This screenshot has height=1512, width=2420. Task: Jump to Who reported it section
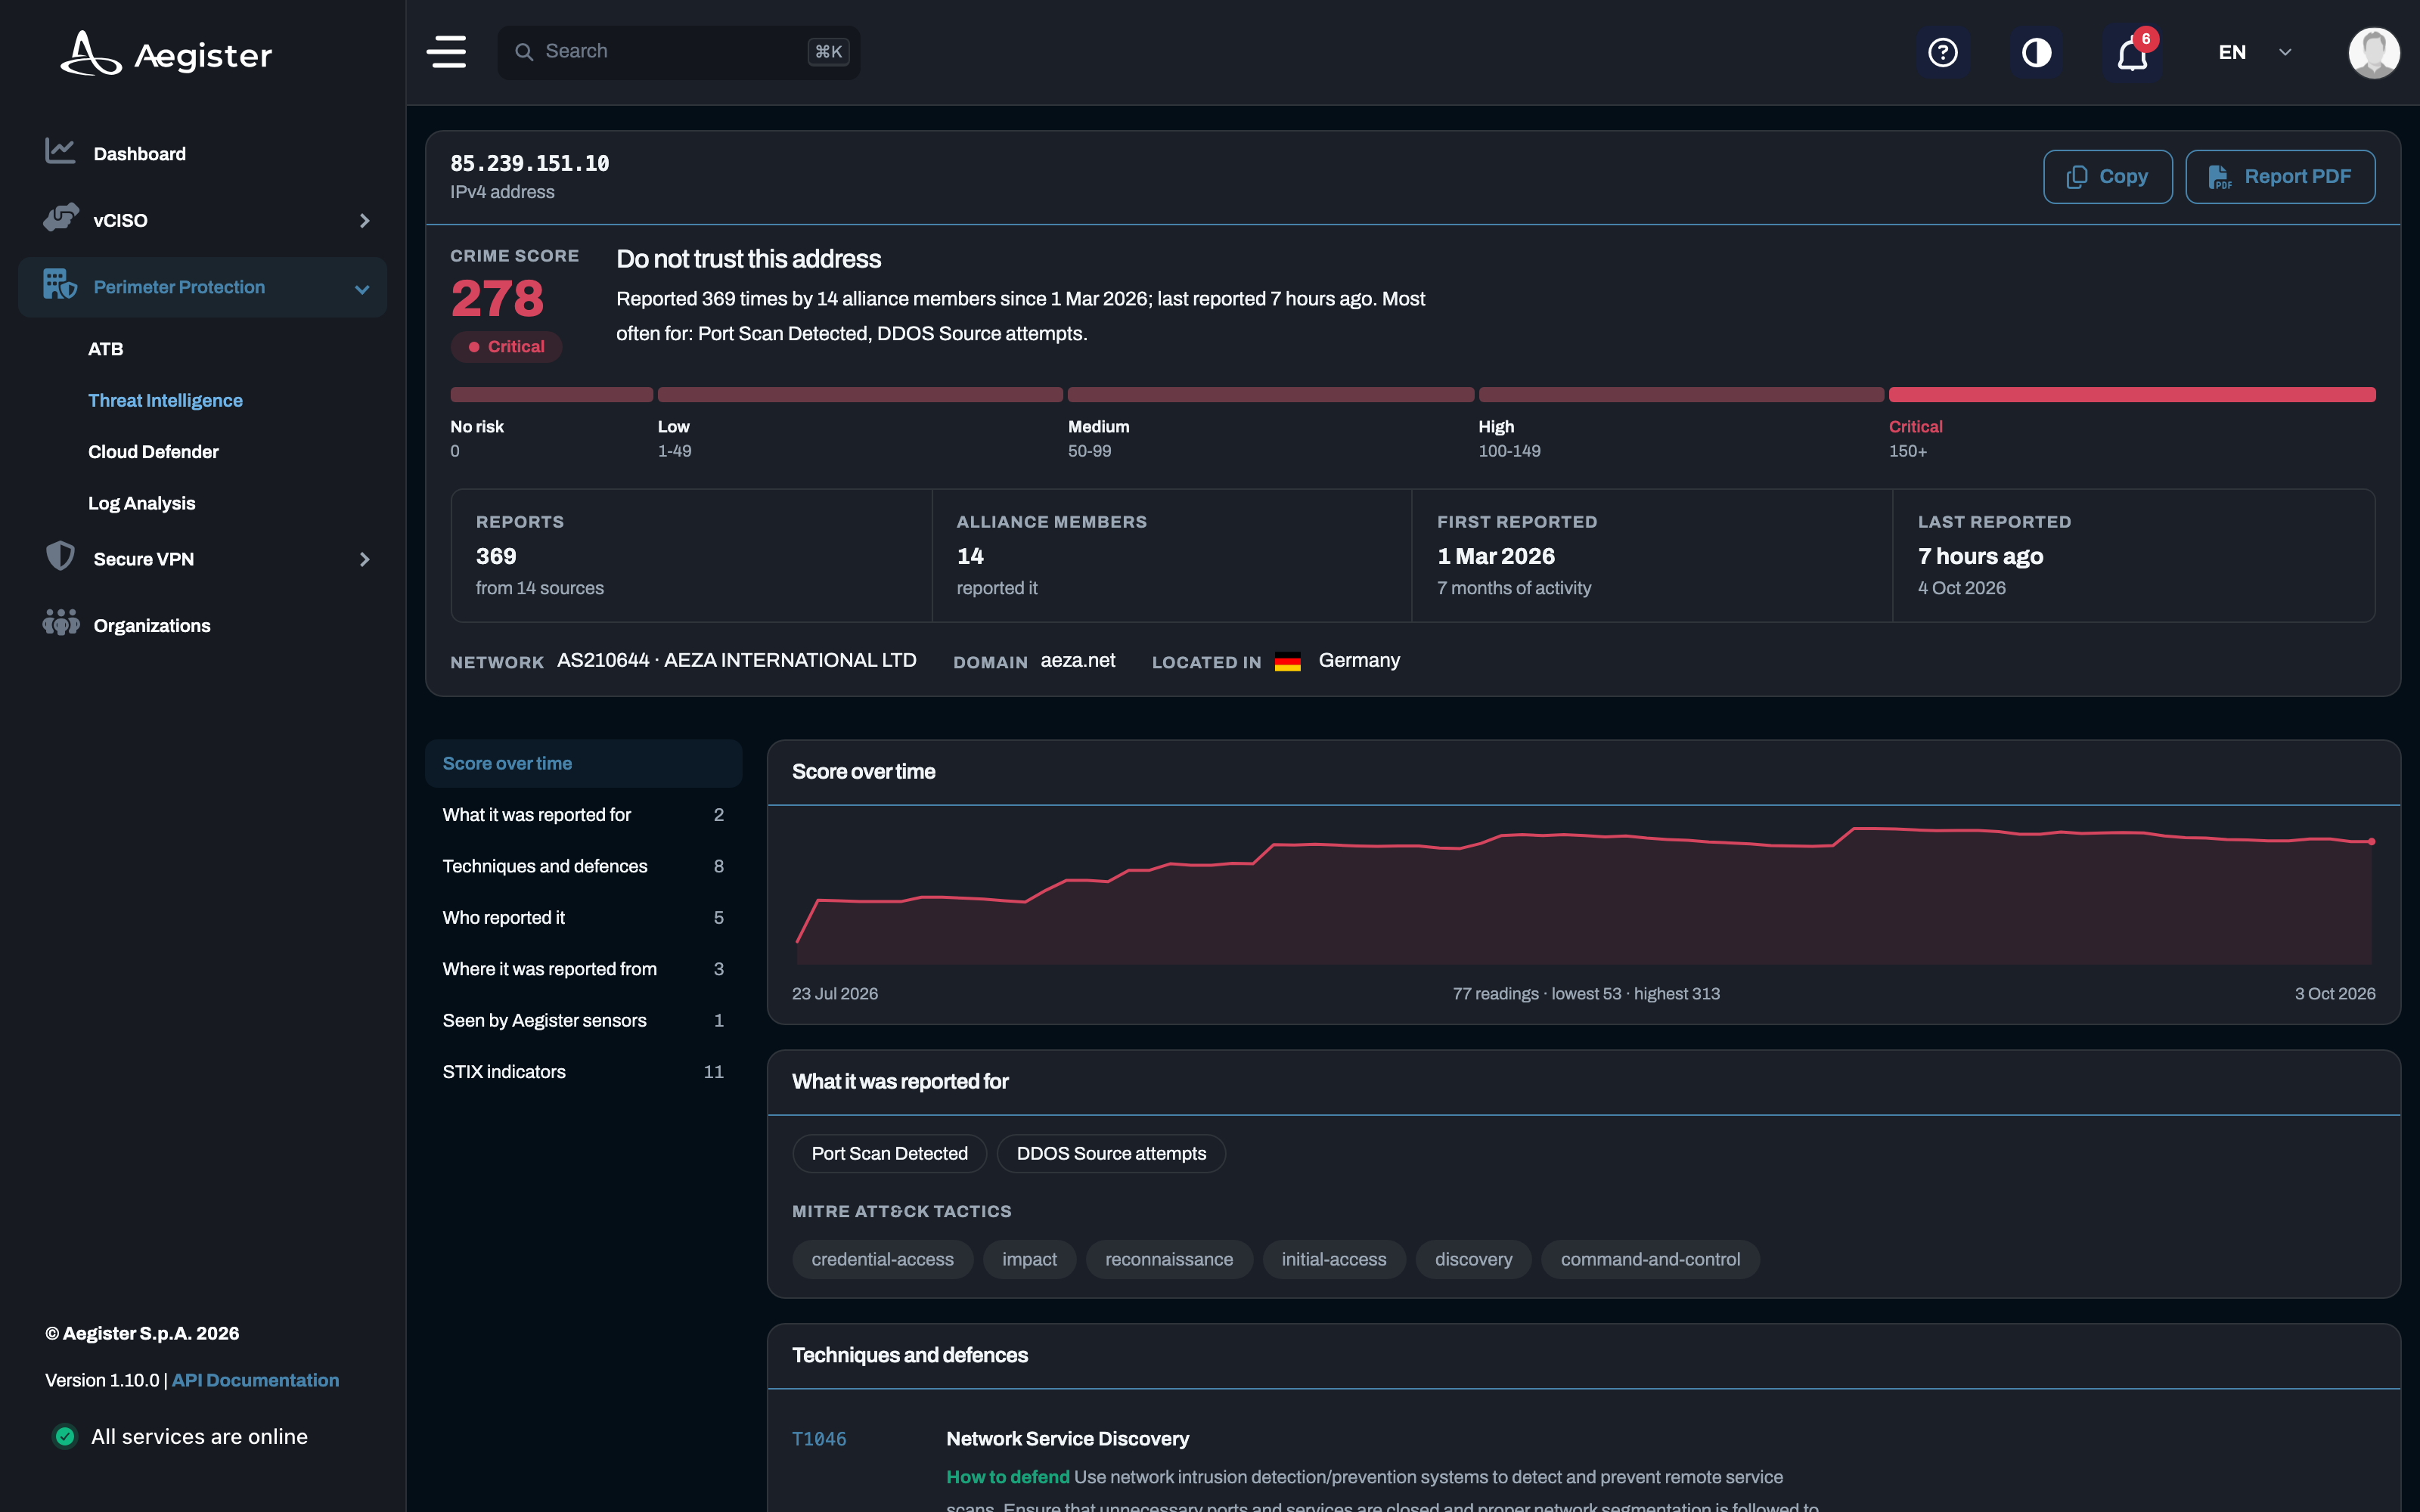[583, 917]
